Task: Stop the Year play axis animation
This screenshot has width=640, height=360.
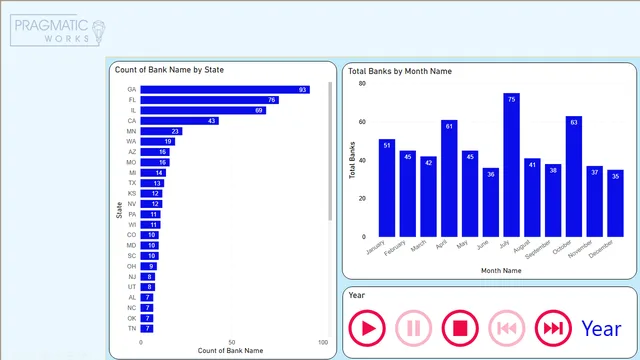Action: 460,328
